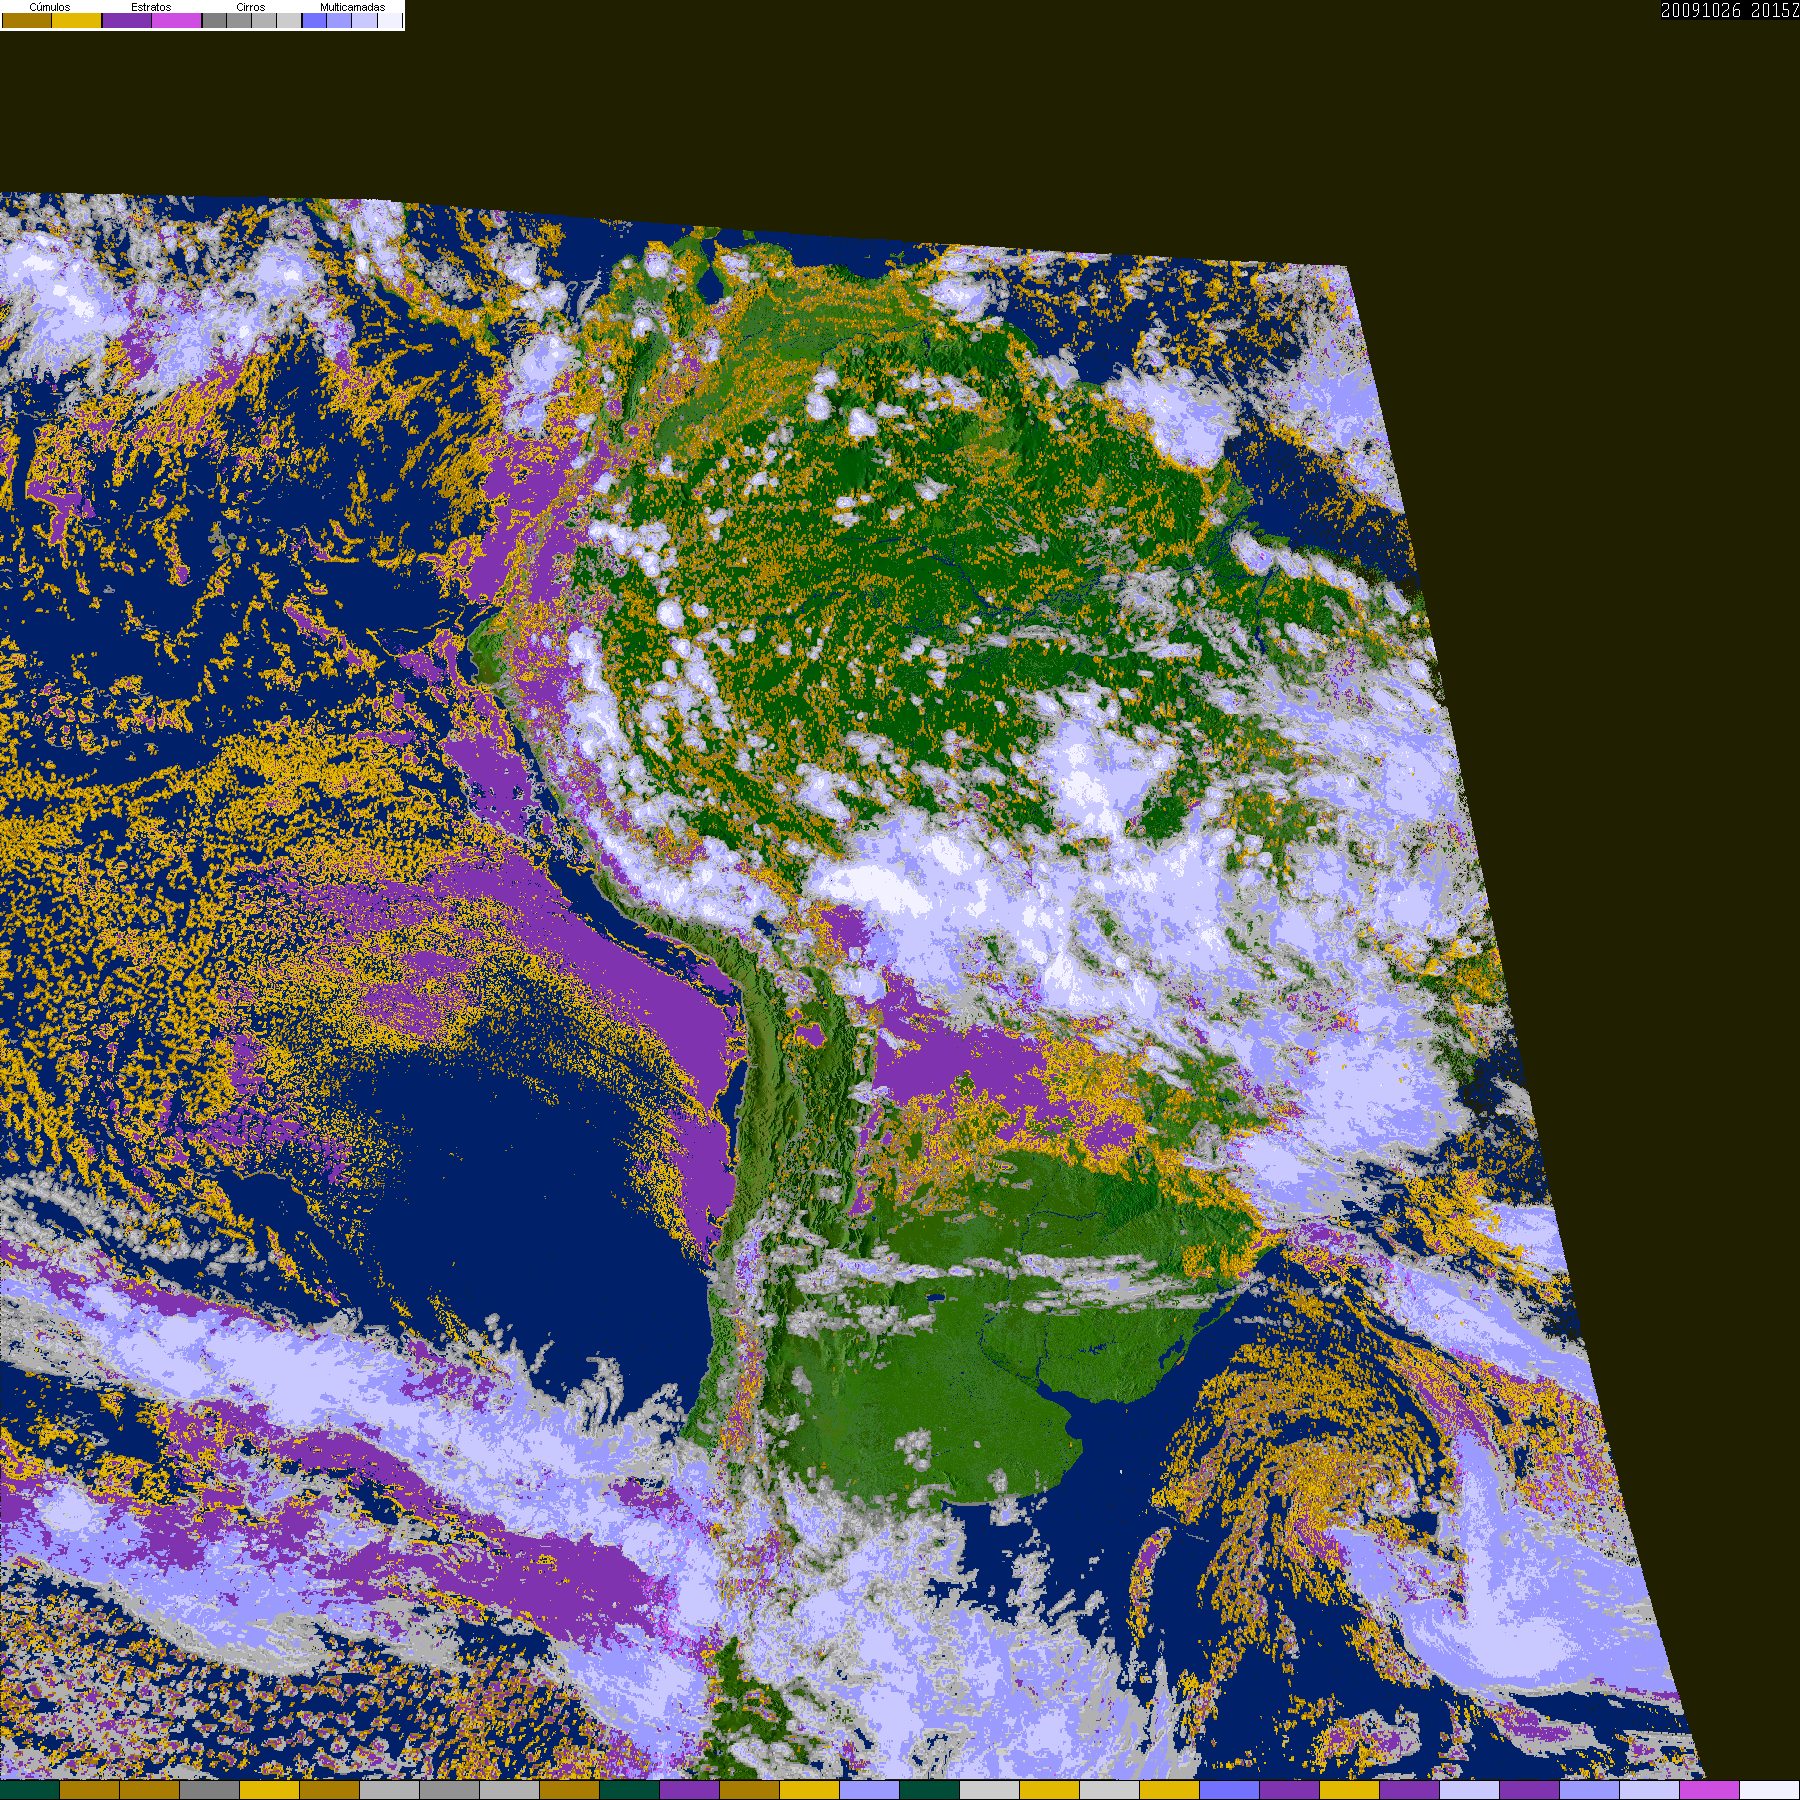Choose the near-white Multicamadas swatch
The height and width of the screenshot is (1800, 1800).
pos(390,20)
